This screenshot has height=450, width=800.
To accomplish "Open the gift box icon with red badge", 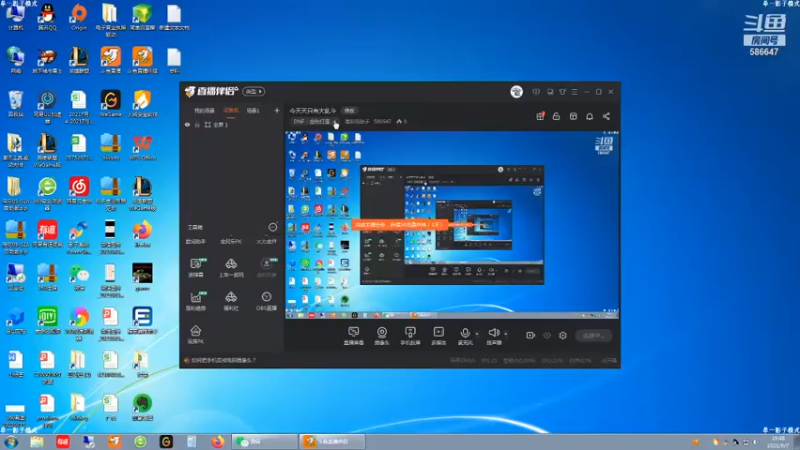I will pos(540,116).
